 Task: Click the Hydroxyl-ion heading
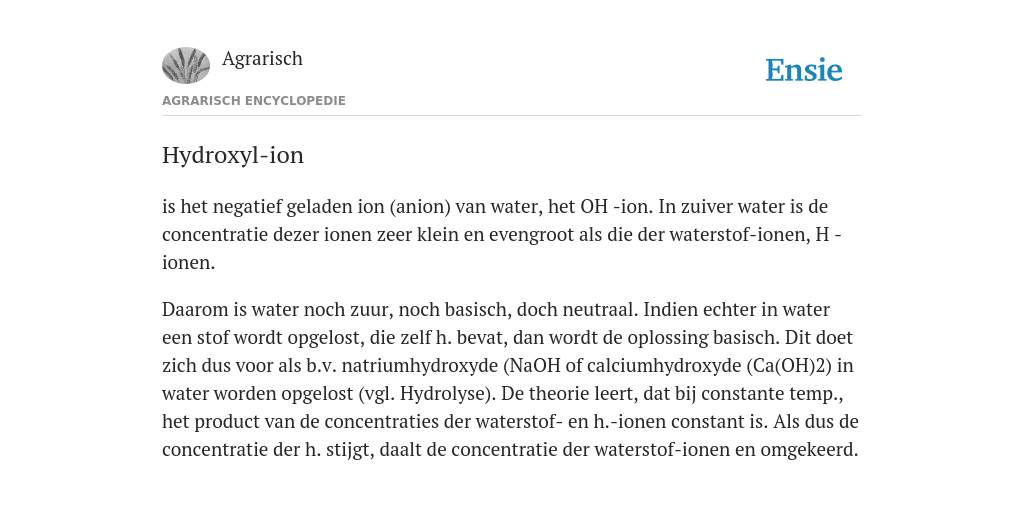[x=233, y=155]
